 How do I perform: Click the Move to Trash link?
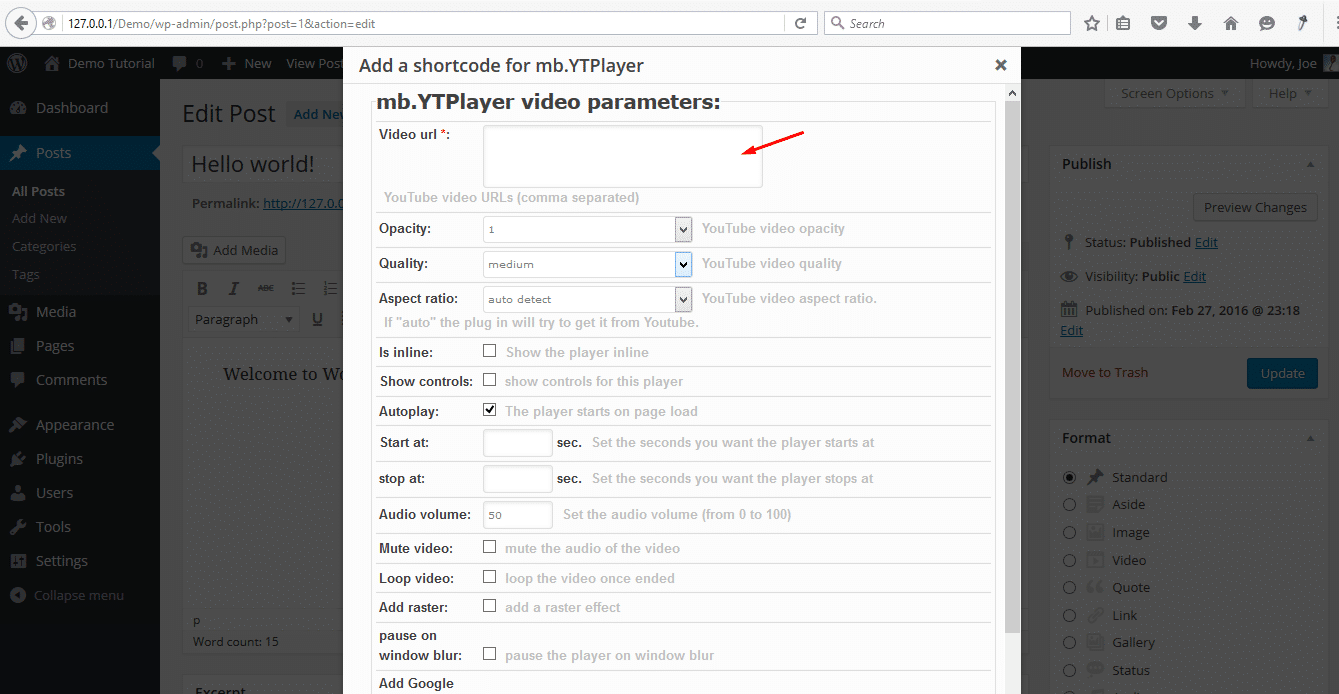pyautogui.click(x=1105, y=372)
